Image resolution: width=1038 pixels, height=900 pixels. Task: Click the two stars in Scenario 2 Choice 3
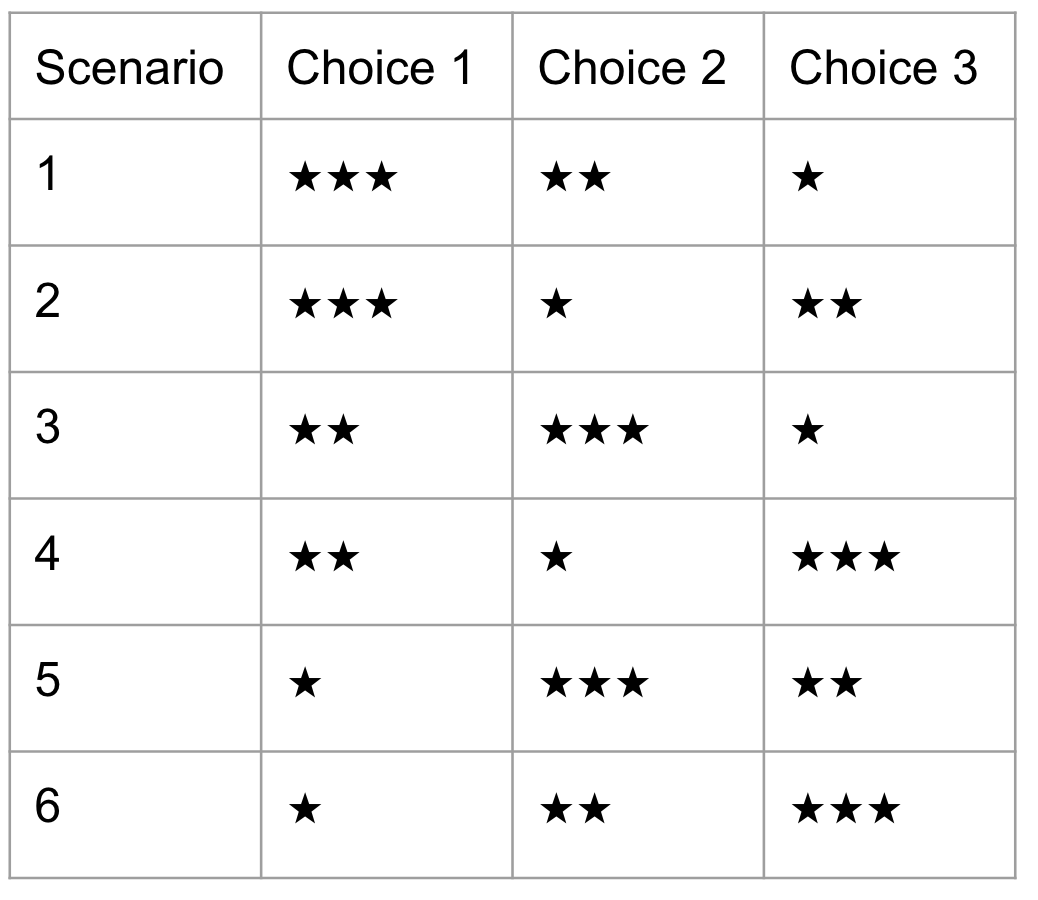coord(827,304)
